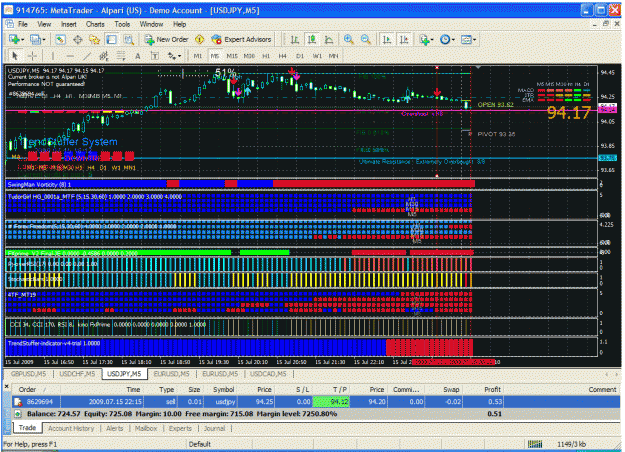Image resolution: width=625 pixels, height=452 pixels.
Task: Toggle the Terminal panel icon
Action: [x=111, y=39]
